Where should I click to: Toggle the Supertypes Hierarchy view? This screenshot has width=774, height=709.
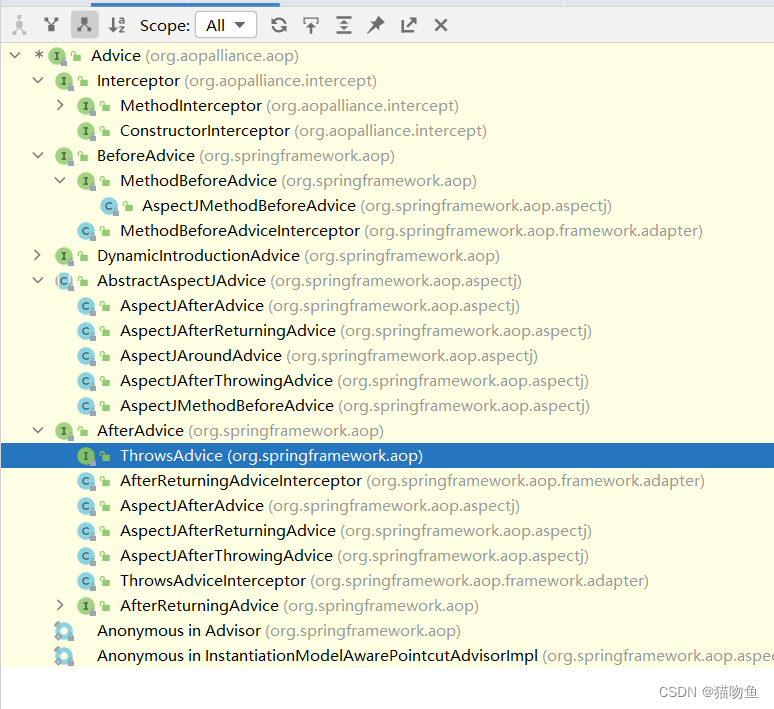click(52, 25)
